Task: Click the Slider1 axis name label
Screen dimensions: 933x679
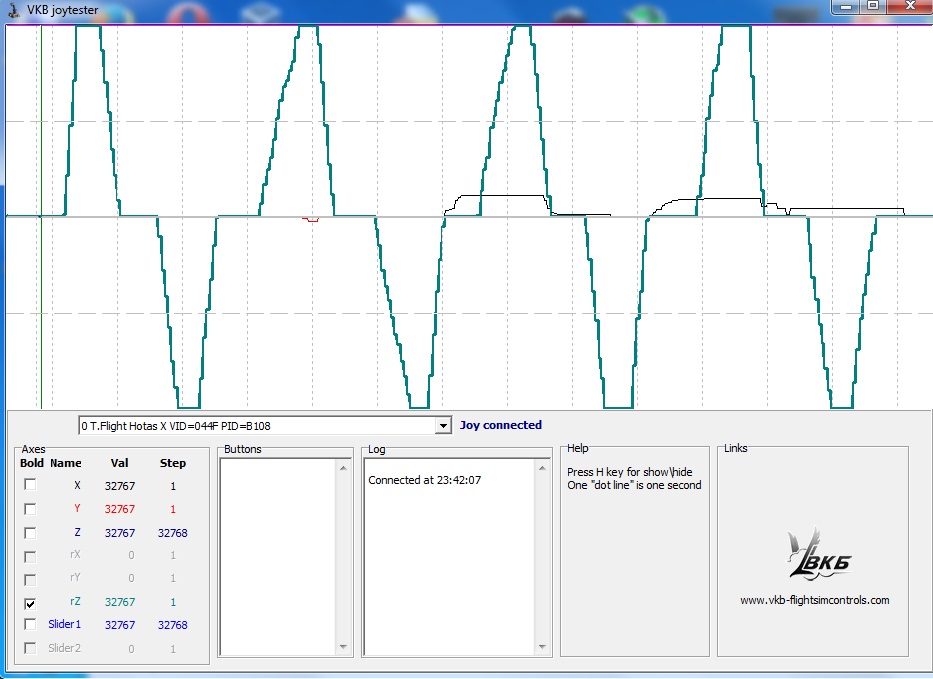Action: pyautogui.click(x=64, y=624)
